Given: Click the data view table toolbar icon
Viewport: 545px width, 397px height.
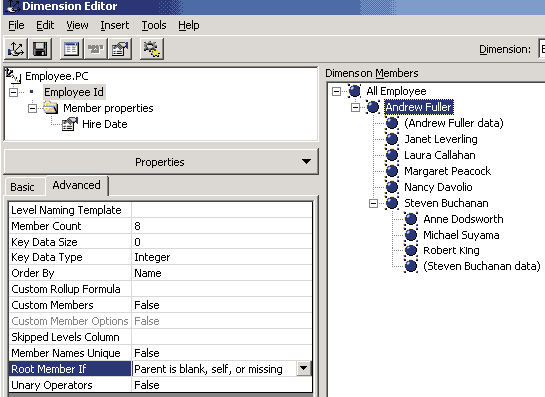Looking at the screenshot, I should 71,49.
